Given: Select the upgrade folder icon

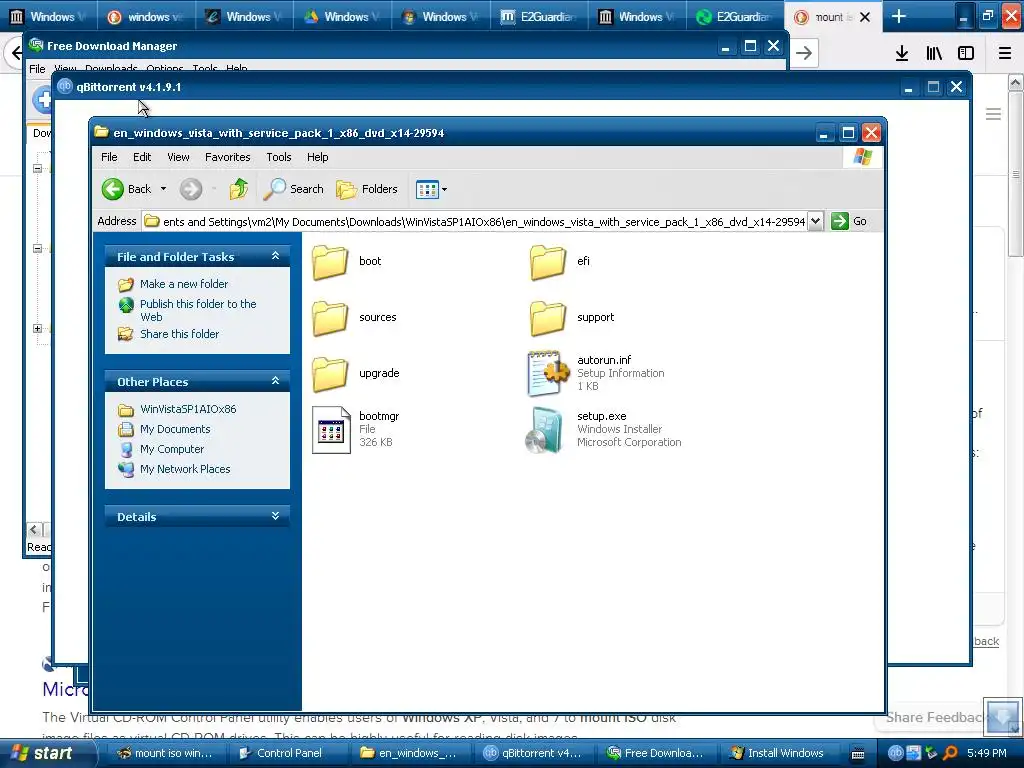Looking at the screenshot, I should tap(330, 374).
